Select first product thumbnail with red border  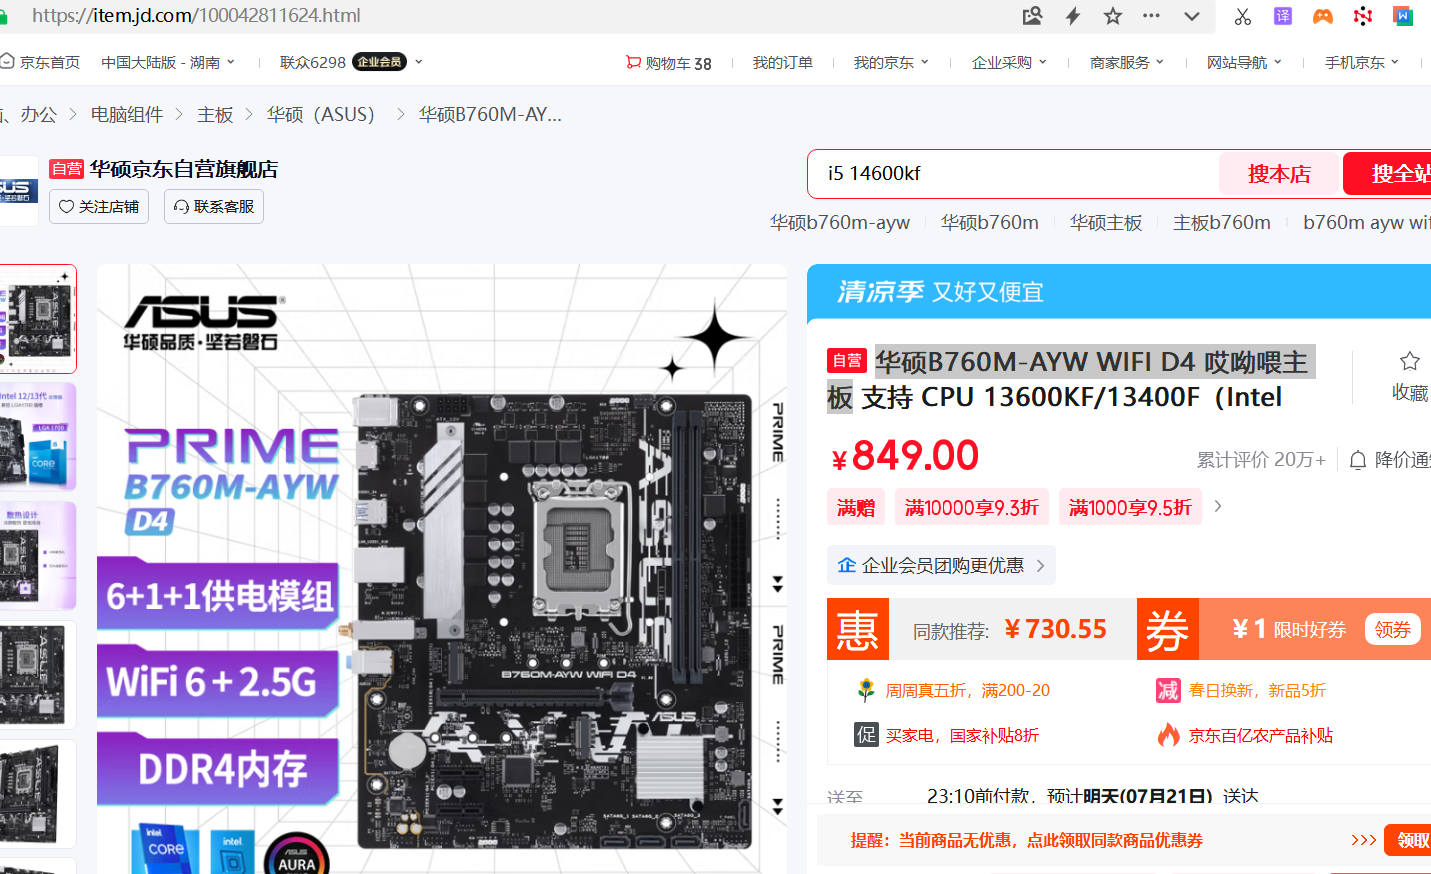pyautogui.click(x=37, y=319)
